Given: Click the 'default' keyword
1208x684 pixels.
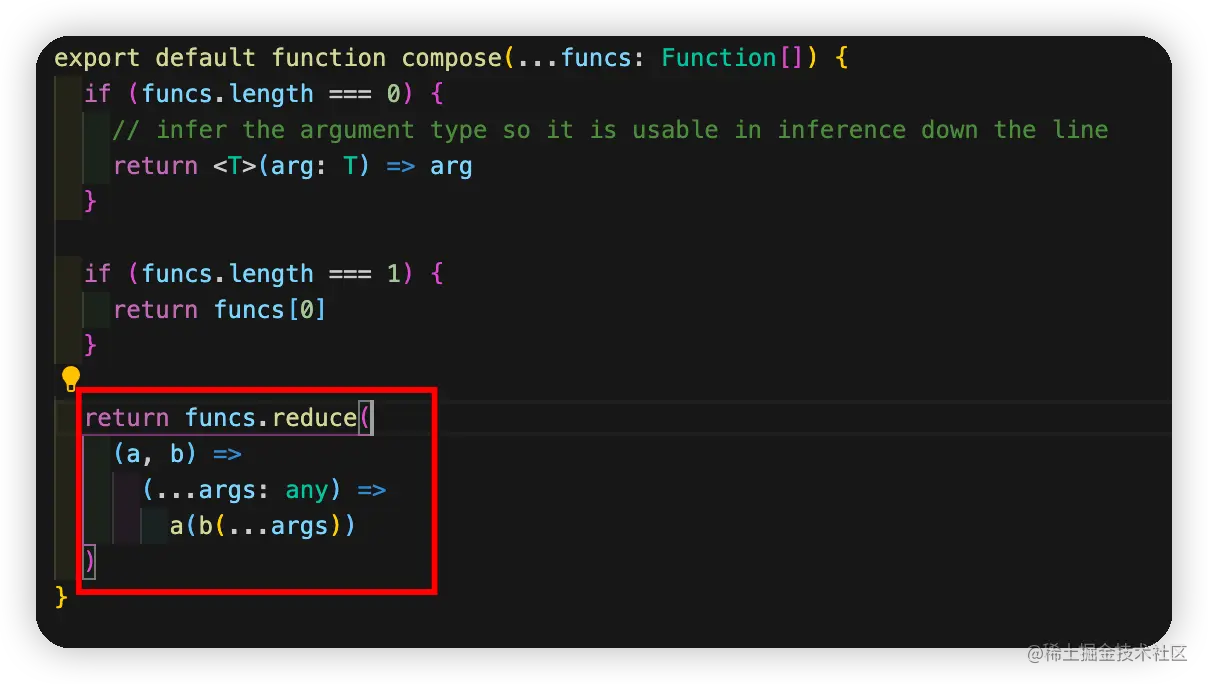Looking at the screenshot, I should [x=205, y=58].
